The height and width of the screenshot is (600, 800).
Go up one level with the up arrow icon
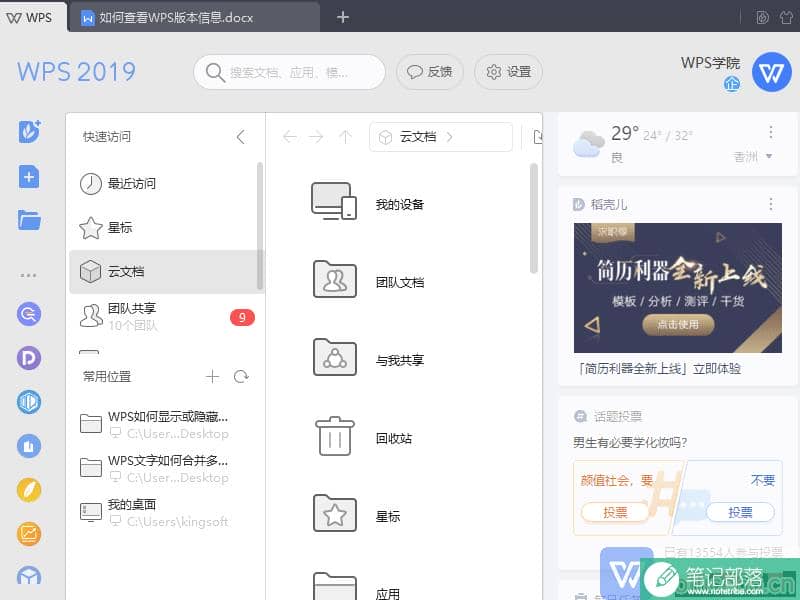[345, 137]
